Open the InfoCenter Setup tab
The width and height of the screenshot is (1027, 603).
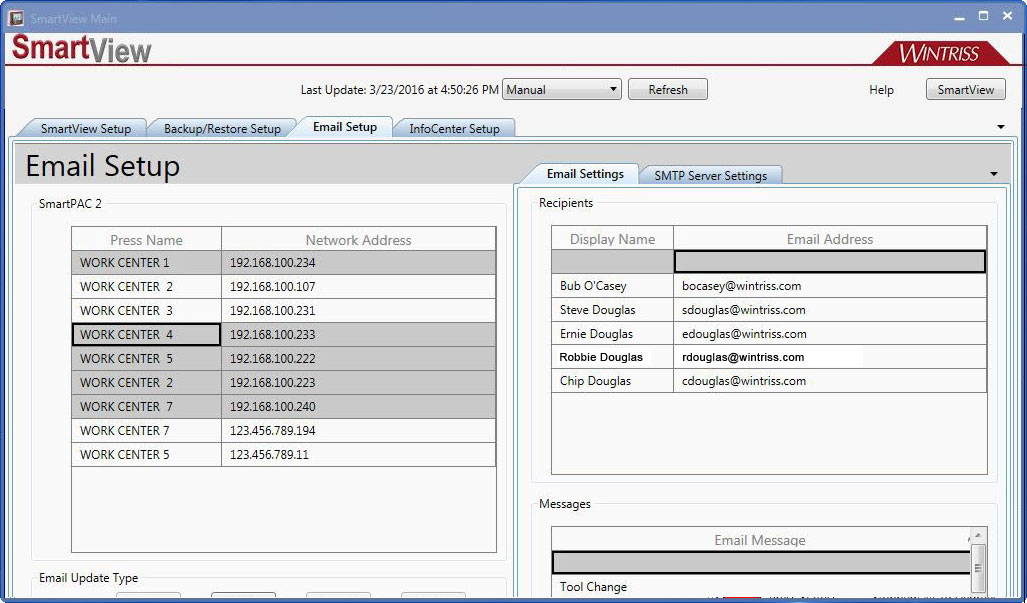click(x=454, y=128)
